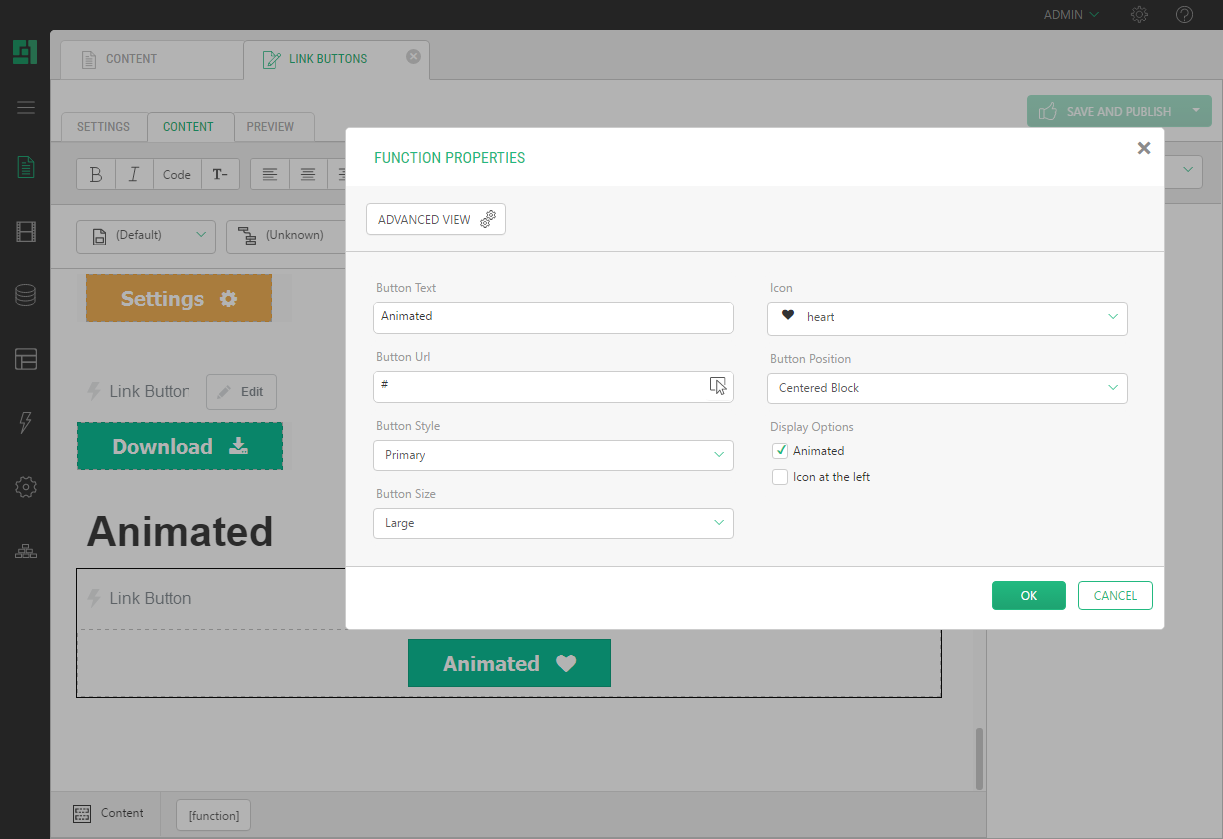Open the Functions lightning bolt icon
The image size is (1223, 839).
coord(26,423)
